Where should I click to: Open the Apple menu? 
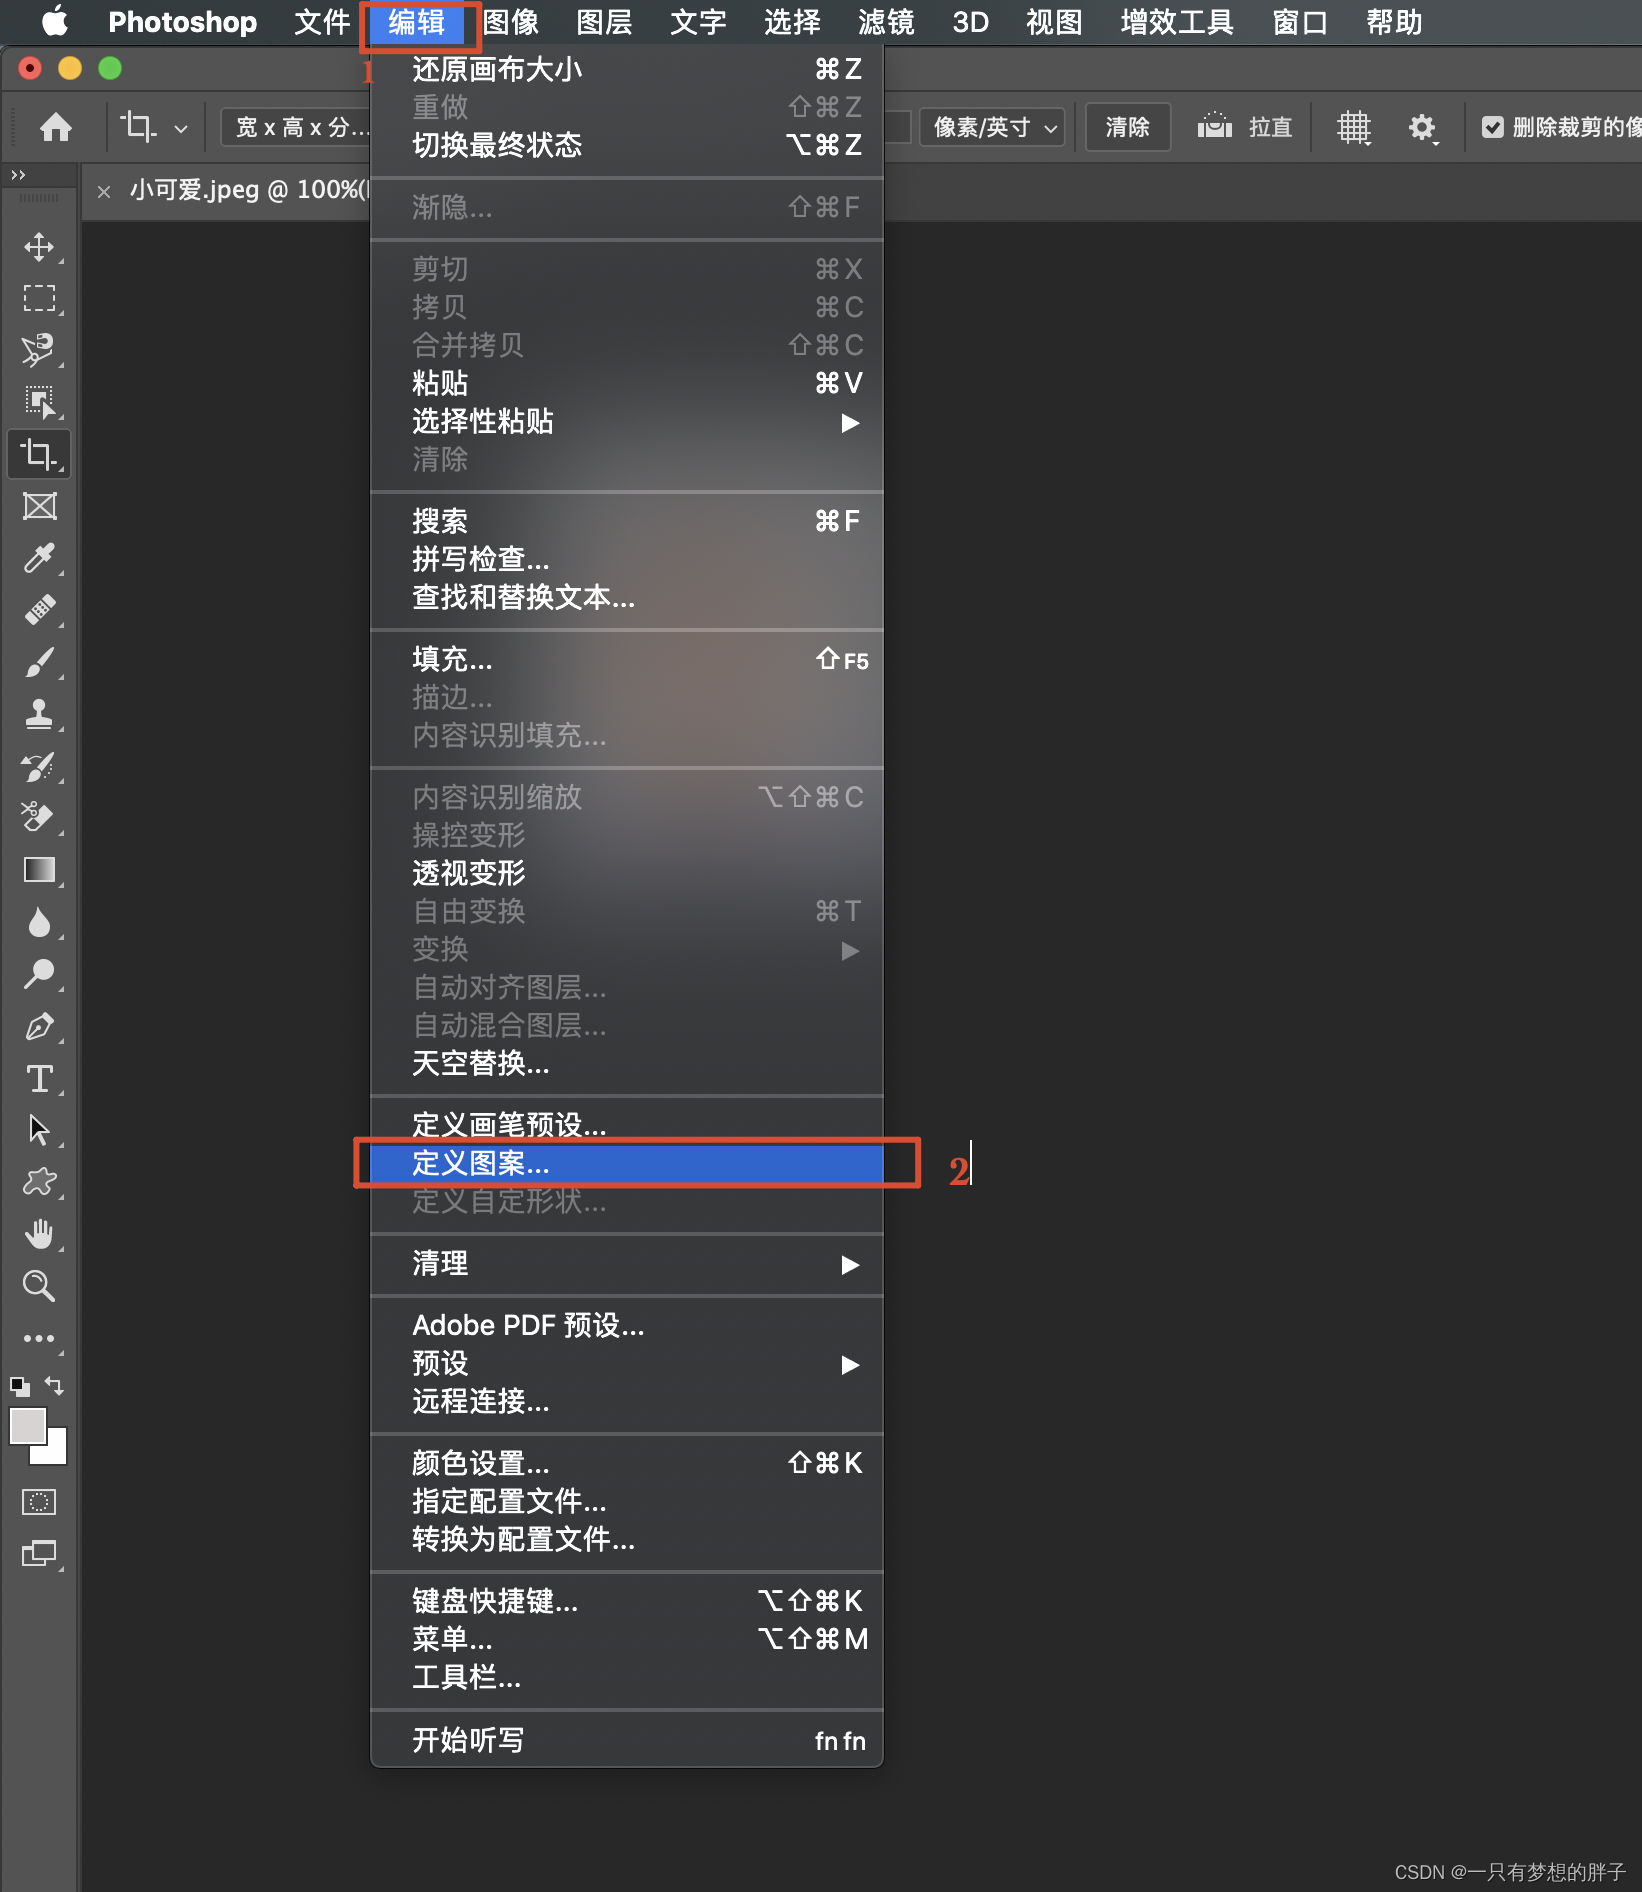tap(55, 21)
